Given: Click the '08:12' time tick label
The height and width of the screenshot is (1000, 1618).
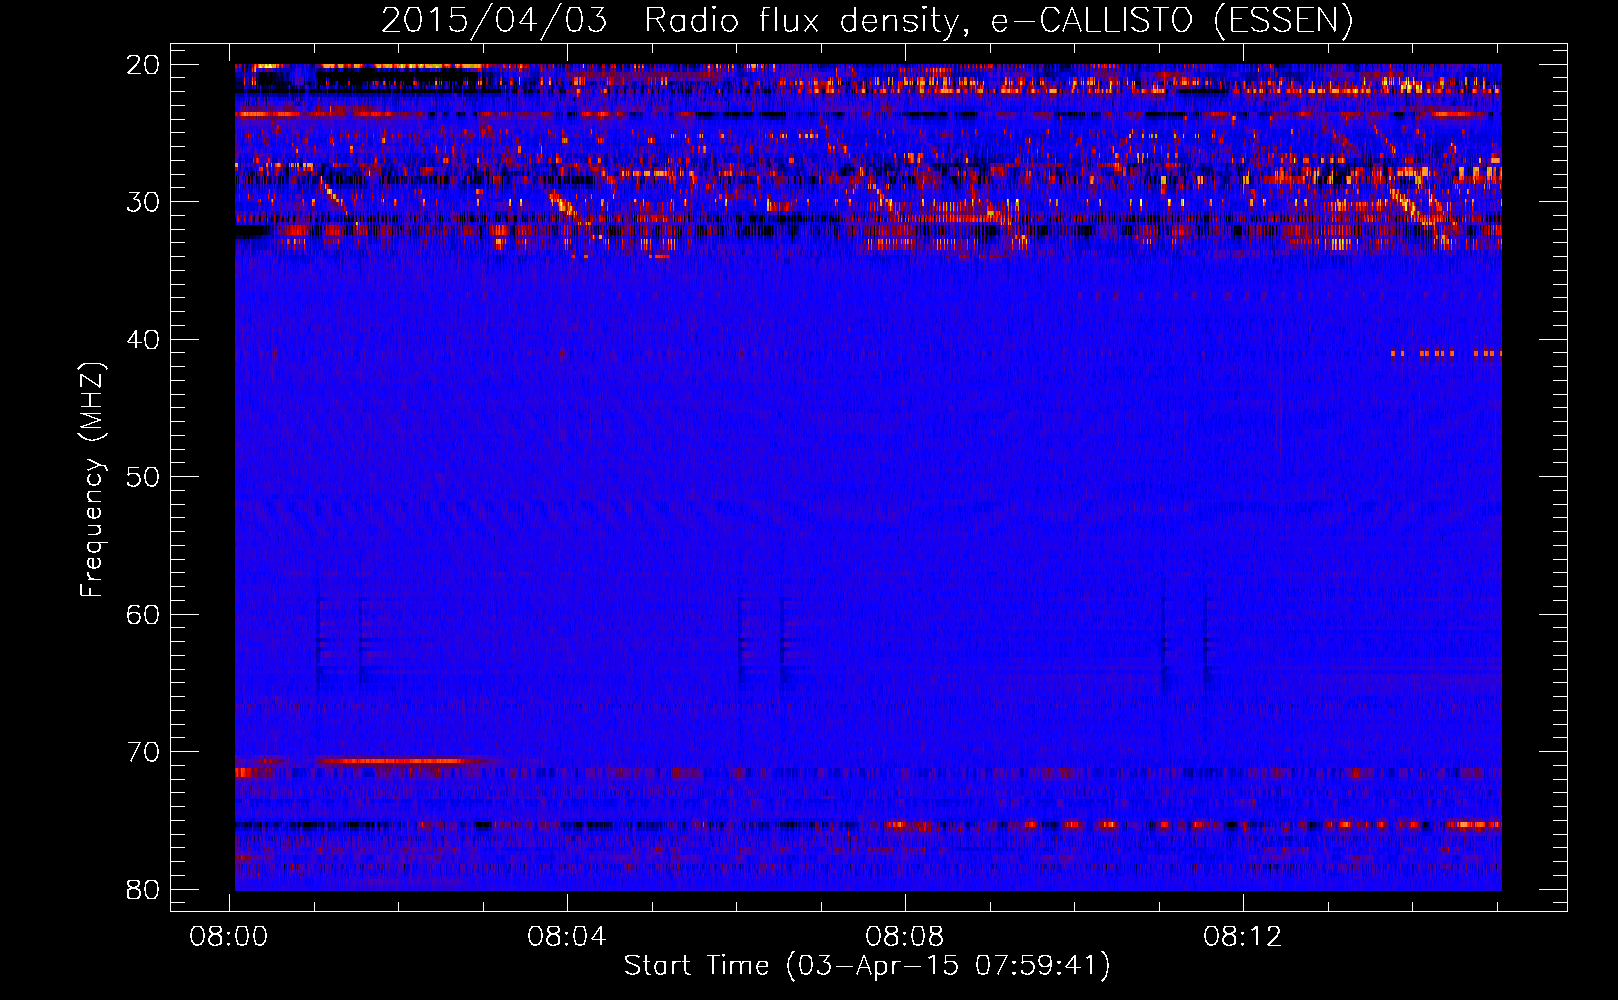Looking at the screenshot, I should click(x=1243, y=937).
